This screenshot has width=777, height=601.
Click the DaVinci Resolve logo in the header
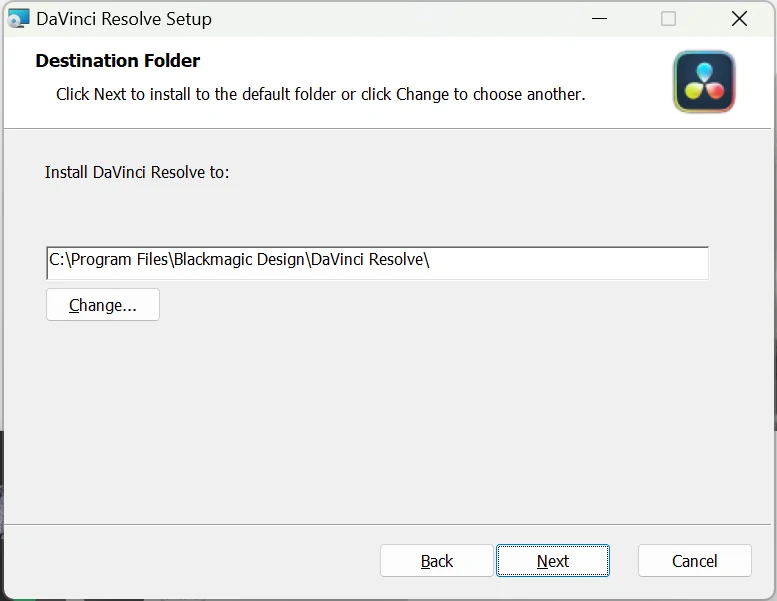pyautogui.click(x=704, y=82)
